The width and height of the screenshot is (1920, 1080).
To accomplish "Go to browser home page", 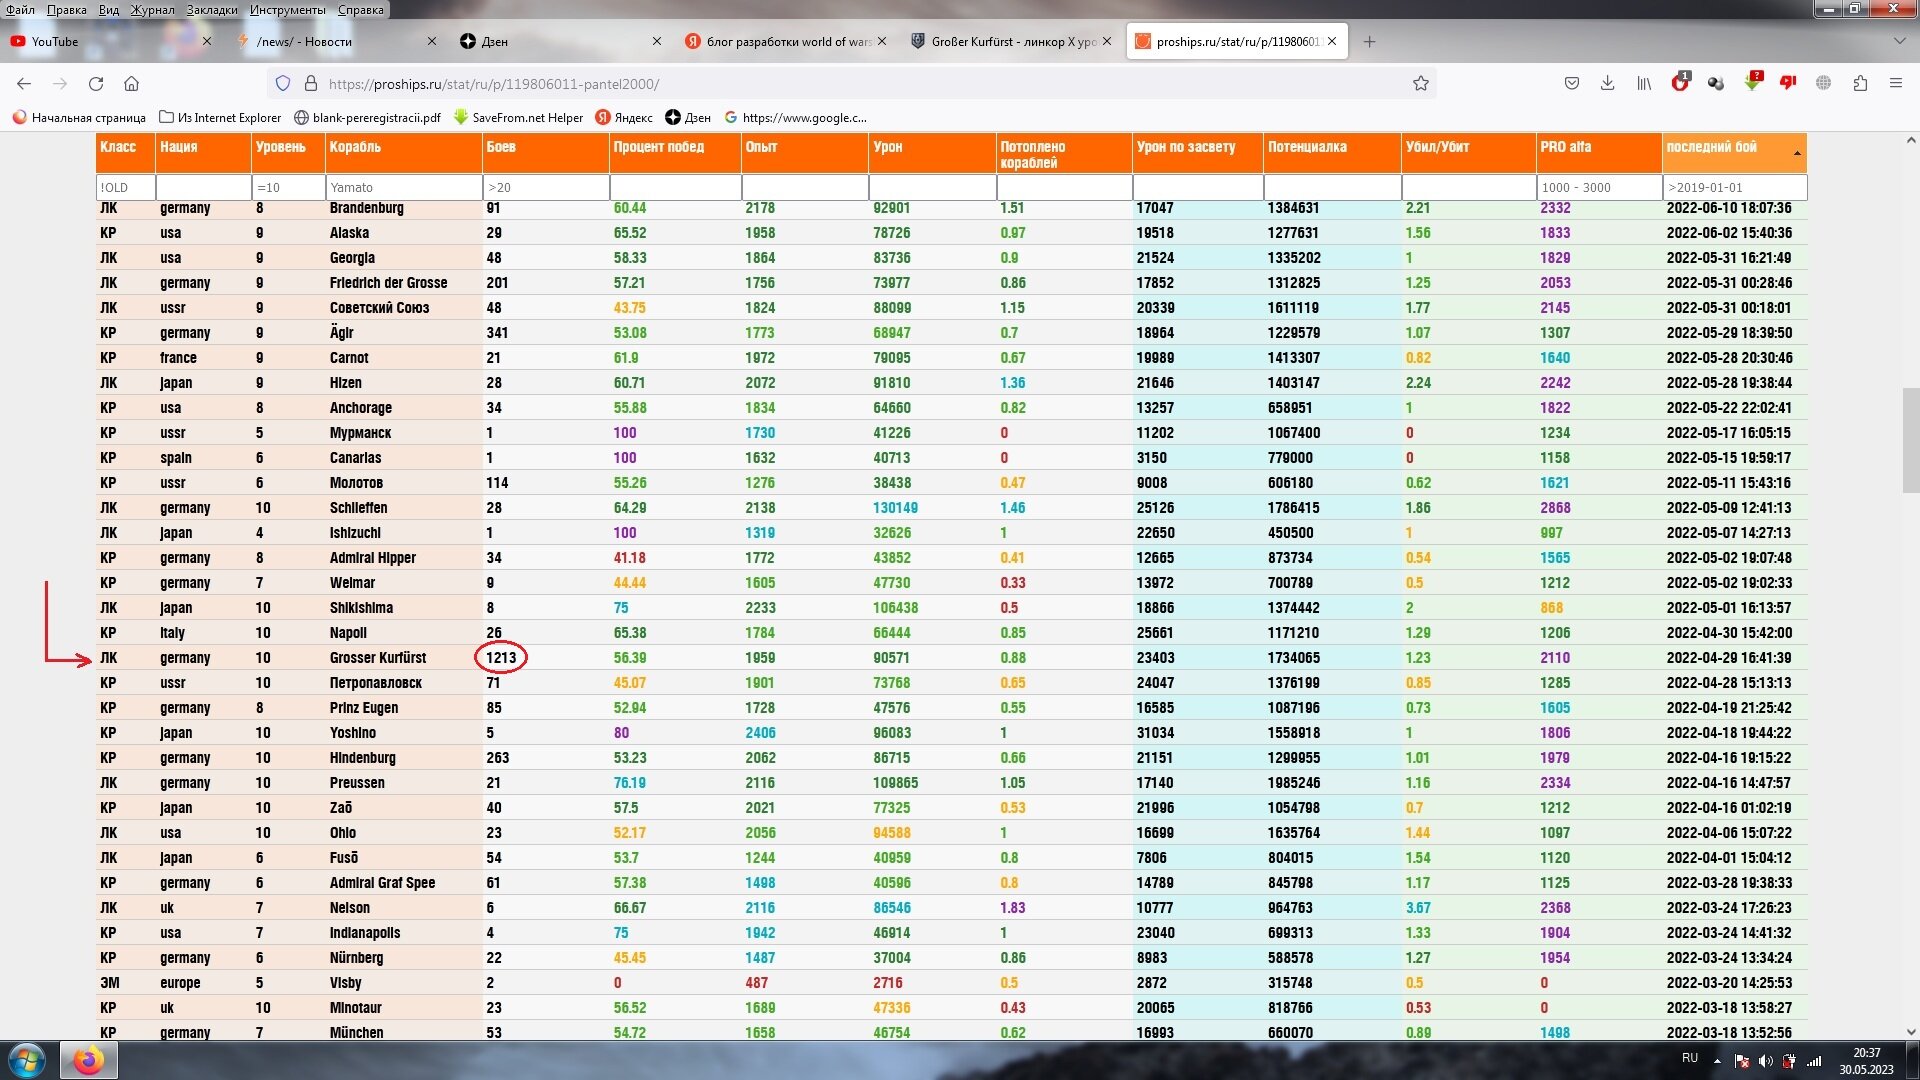I will (131, 84).
